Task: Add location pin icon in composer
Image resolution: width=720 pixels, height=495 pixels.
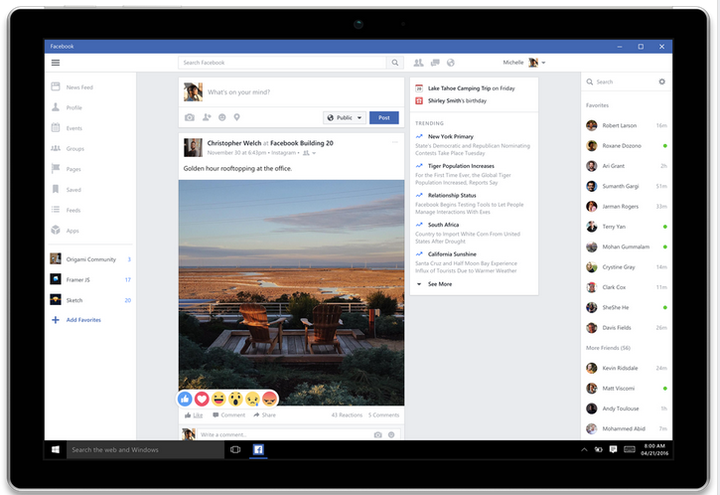Action: 237,118
